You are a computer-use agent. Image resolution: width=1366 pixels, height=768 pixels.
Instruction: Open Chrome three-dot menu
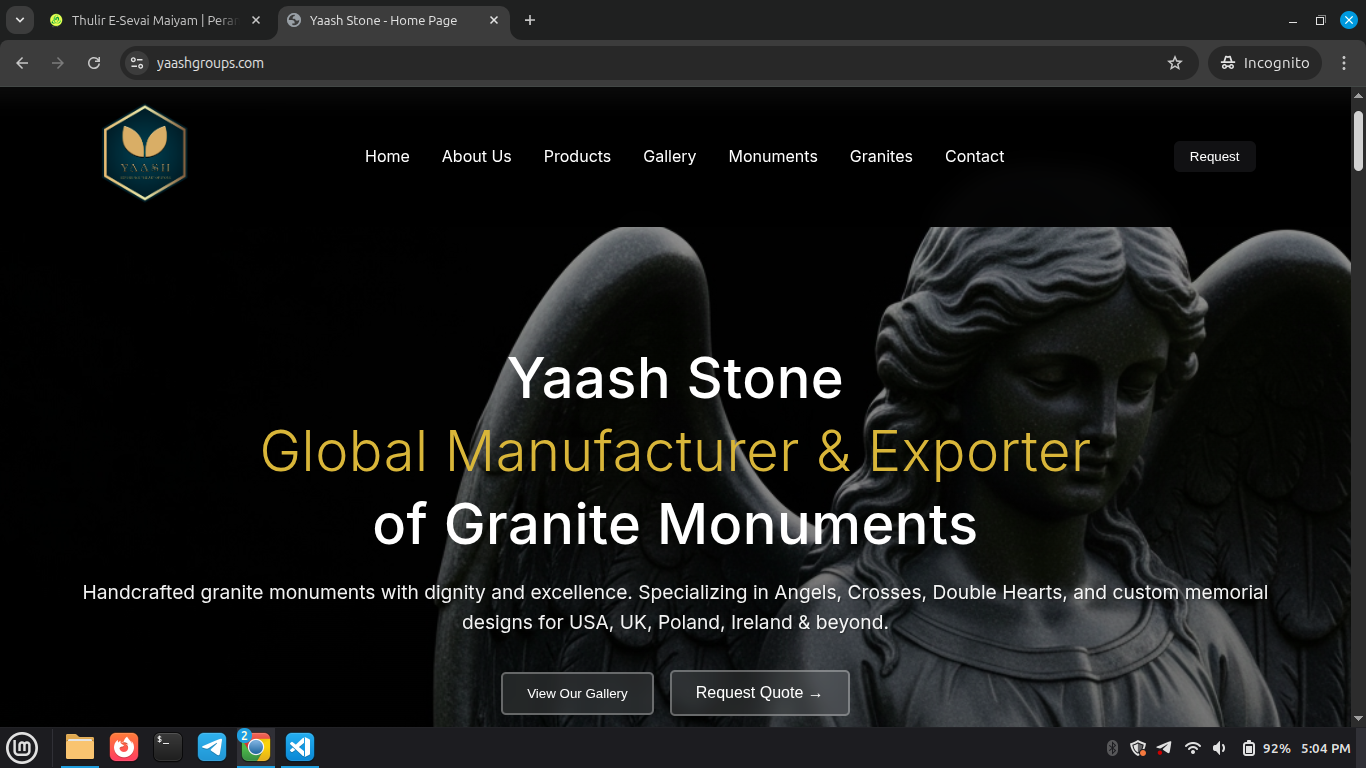(x=1344, y=63)
